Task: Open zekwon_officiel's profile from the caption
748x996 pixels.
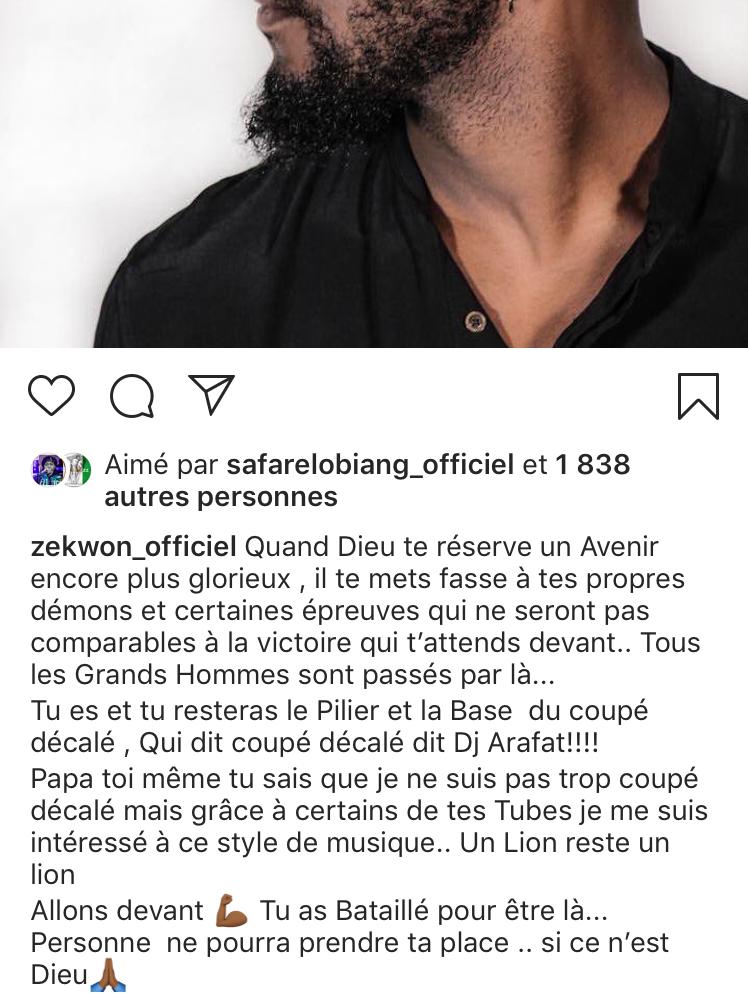Action: tap(133, 548)
